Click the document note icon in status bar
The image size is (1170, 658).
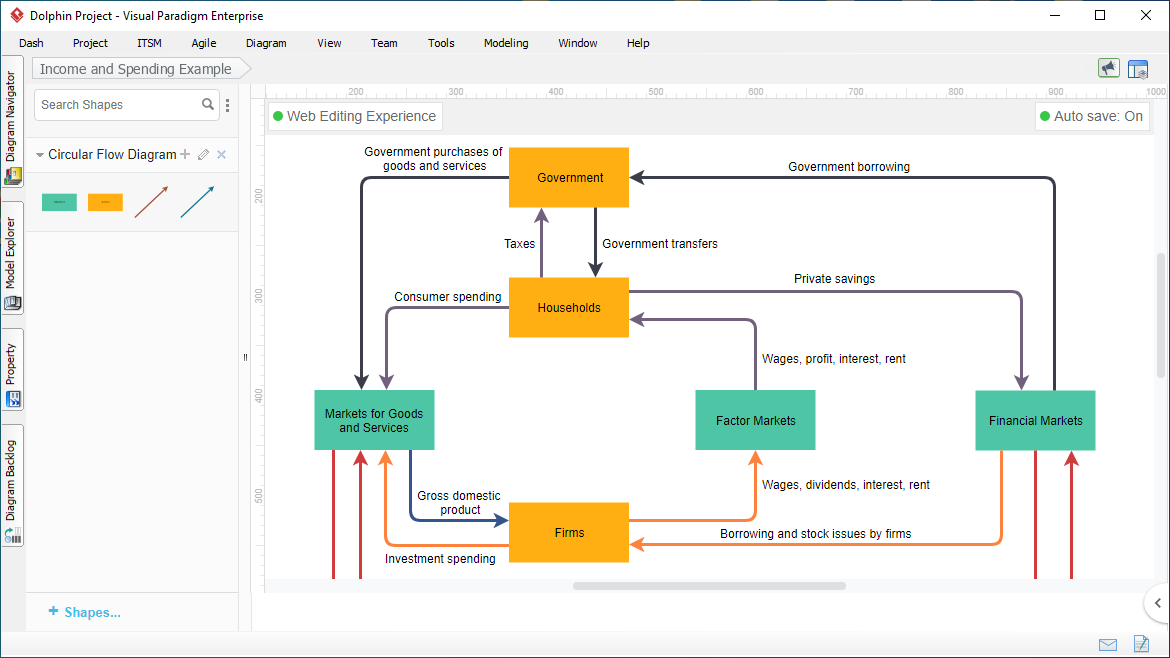[1141, 643]
